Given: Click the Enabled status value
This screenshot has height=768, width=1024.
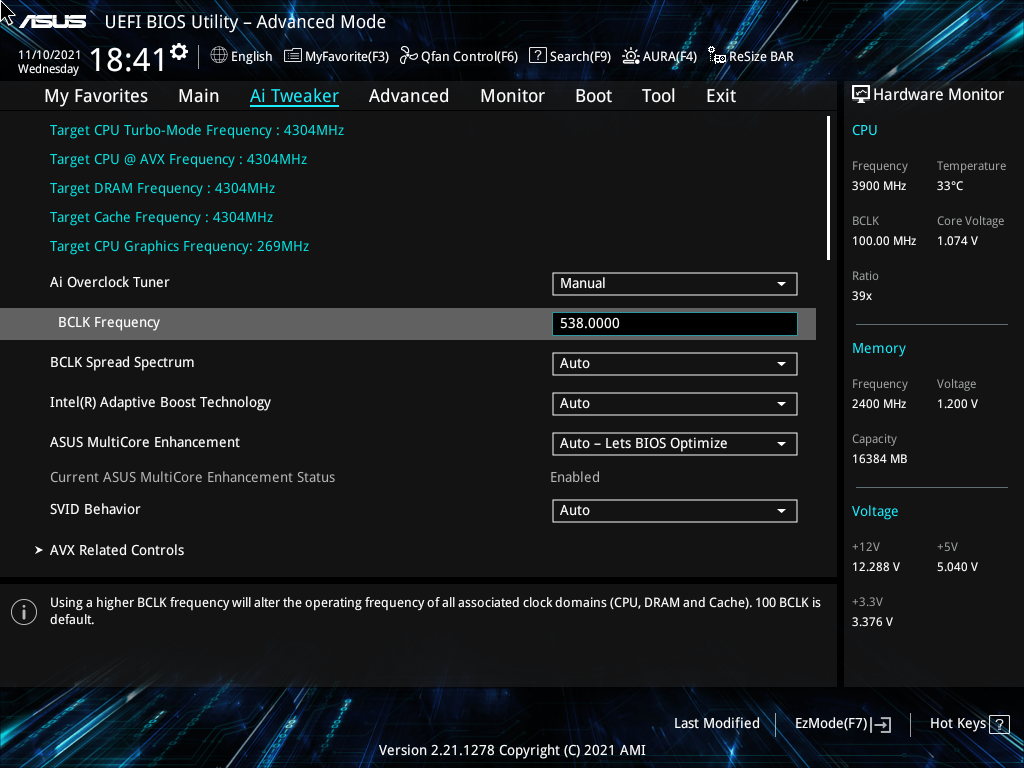Looking at the screenshot, I should (575, 477).
